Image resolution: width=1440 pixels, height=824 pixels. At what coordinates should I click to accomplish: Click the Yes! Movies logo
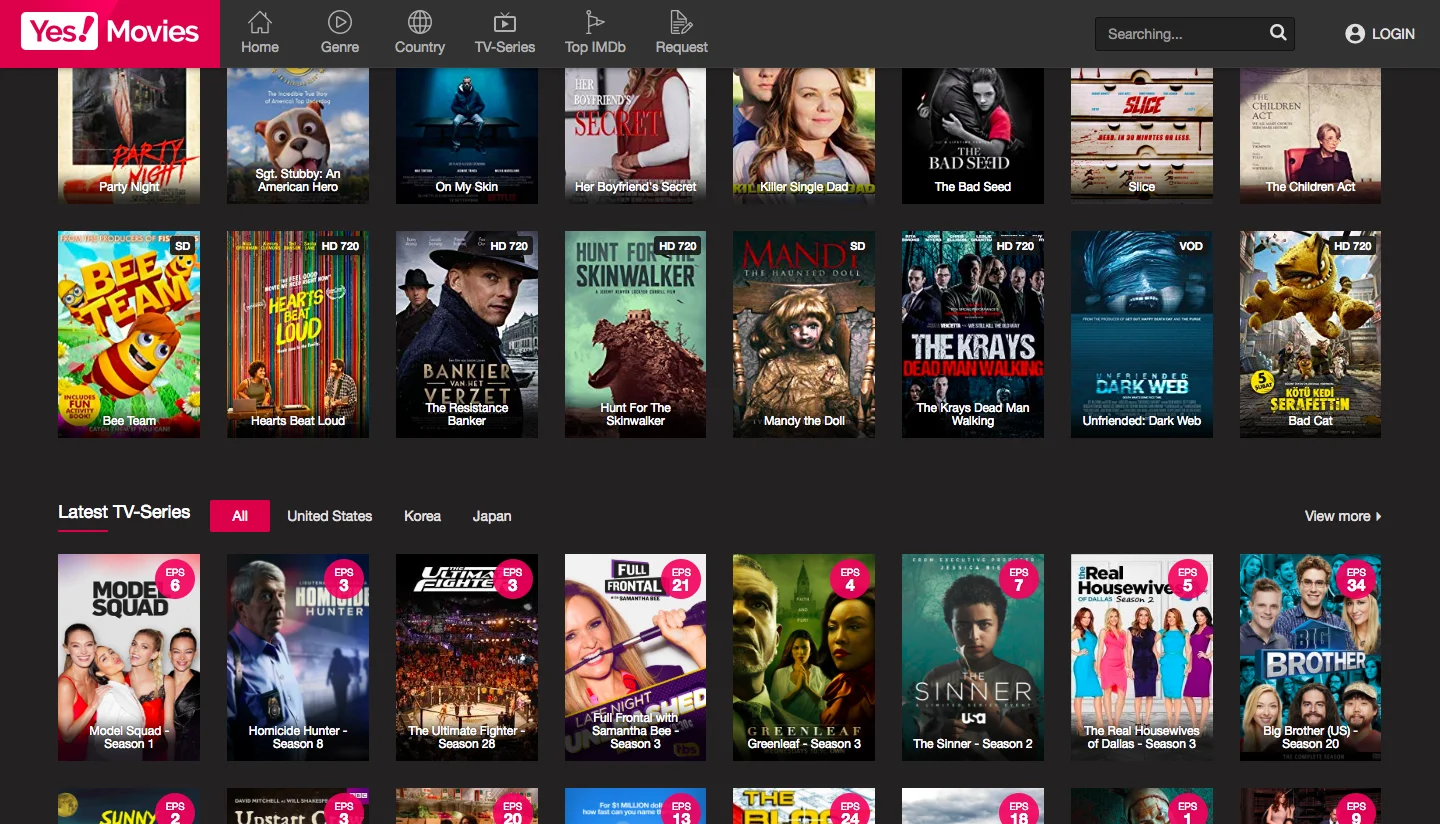[x=110, y=32]
